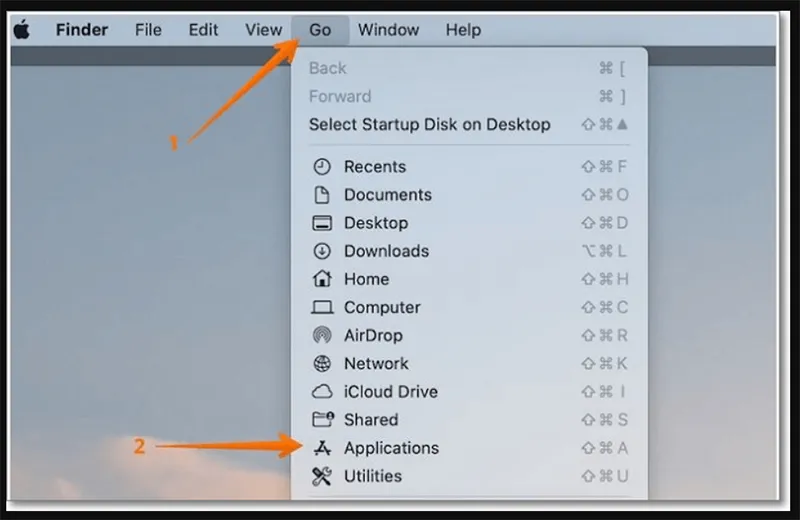Click the Downloads arrow icon
The width and height of the screenshot is (800, 520).
[x=322, y=251]
